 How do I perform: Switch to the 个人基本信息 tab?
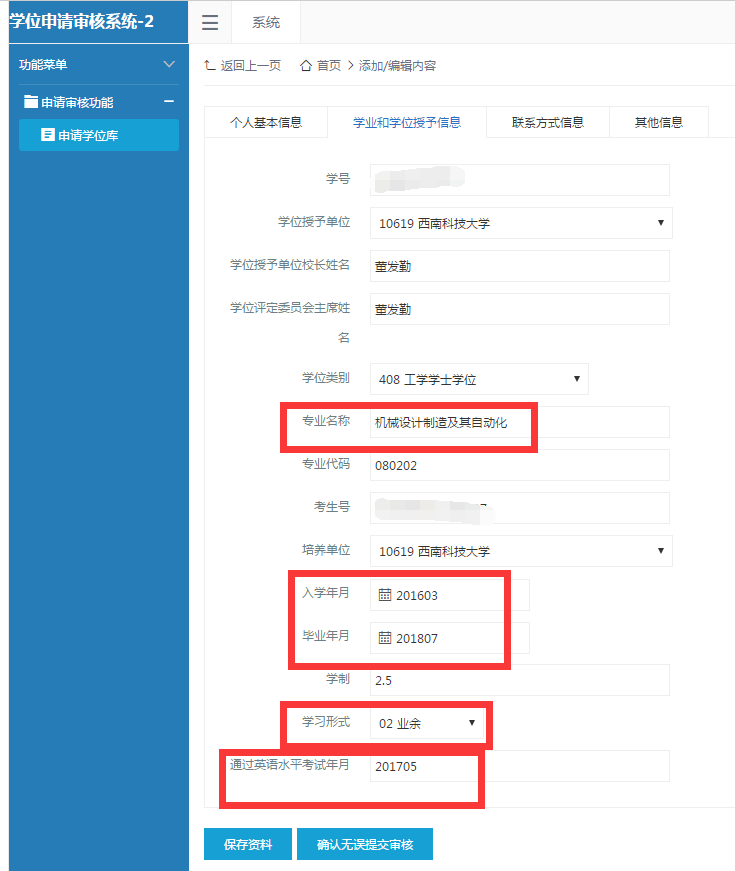265,123
